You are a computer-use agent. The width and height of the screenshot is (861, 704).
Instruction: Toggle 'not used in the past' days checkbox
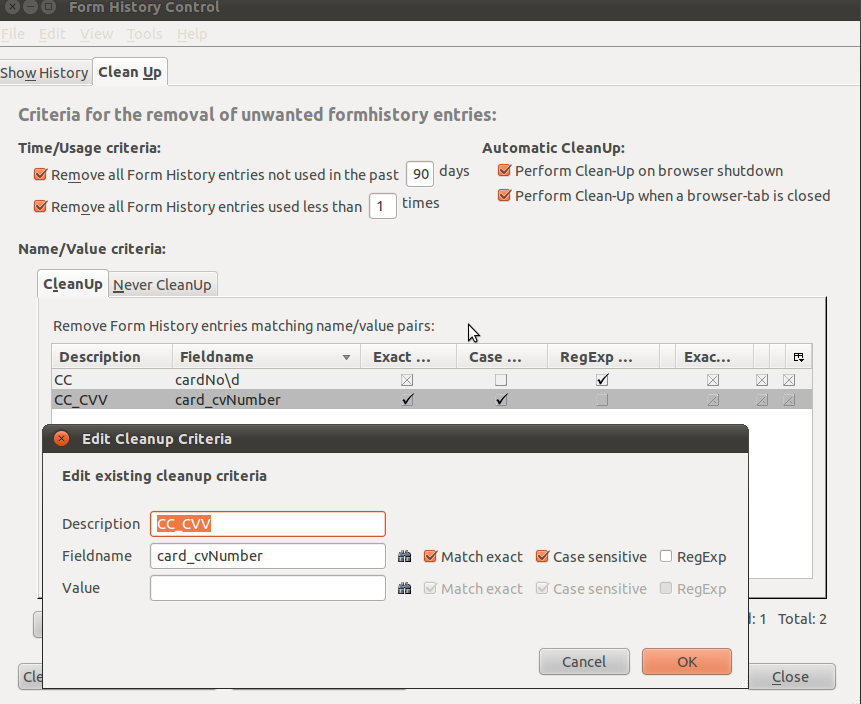(x=40, y=174)
